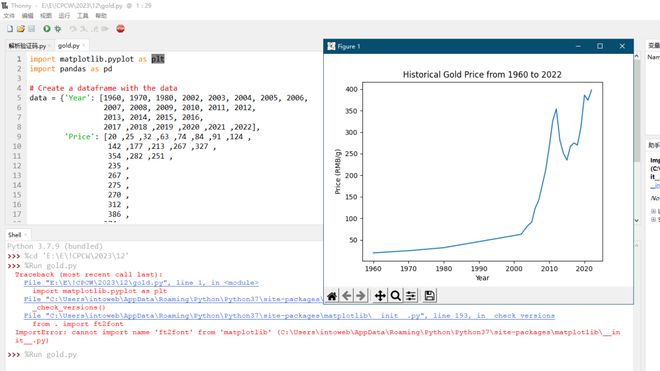Close the Figure 1 window

point(622,46)
